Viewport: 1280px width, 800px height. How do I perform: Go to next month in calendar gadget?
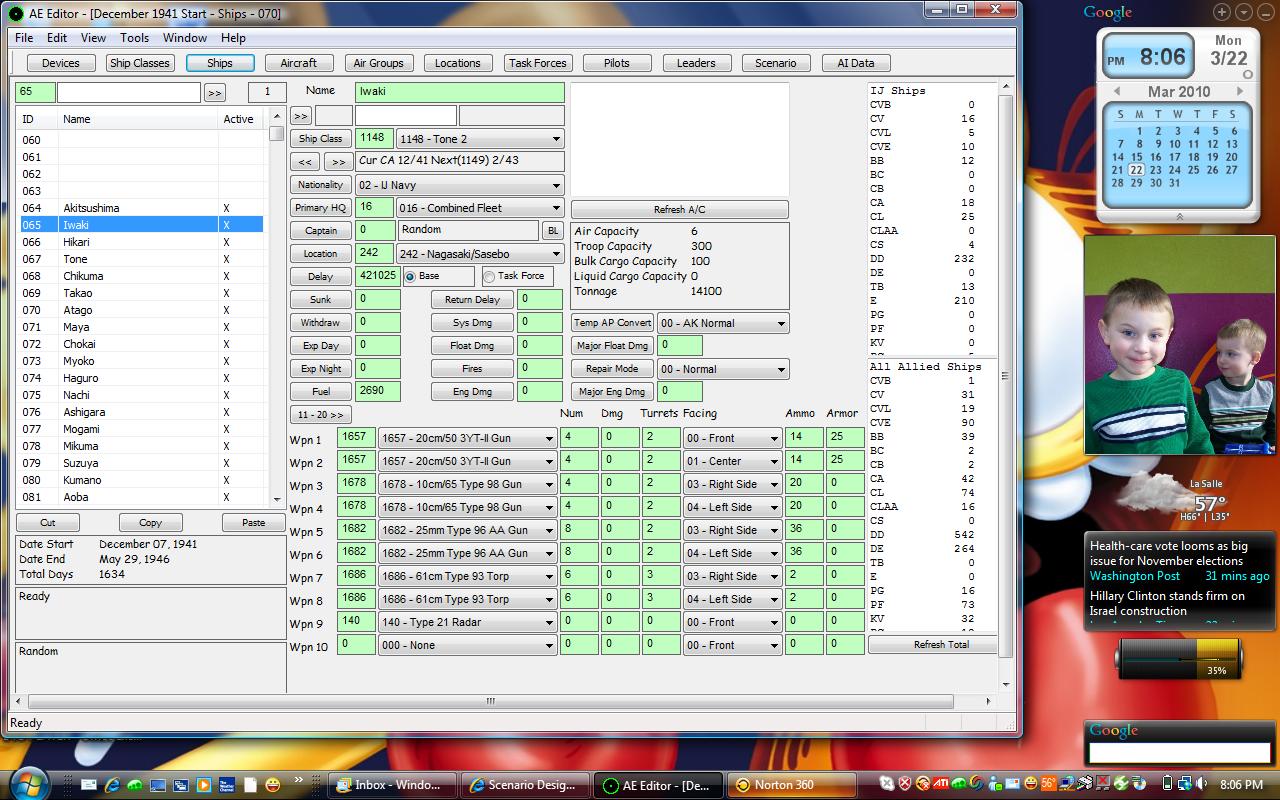tap(1240, 91)
